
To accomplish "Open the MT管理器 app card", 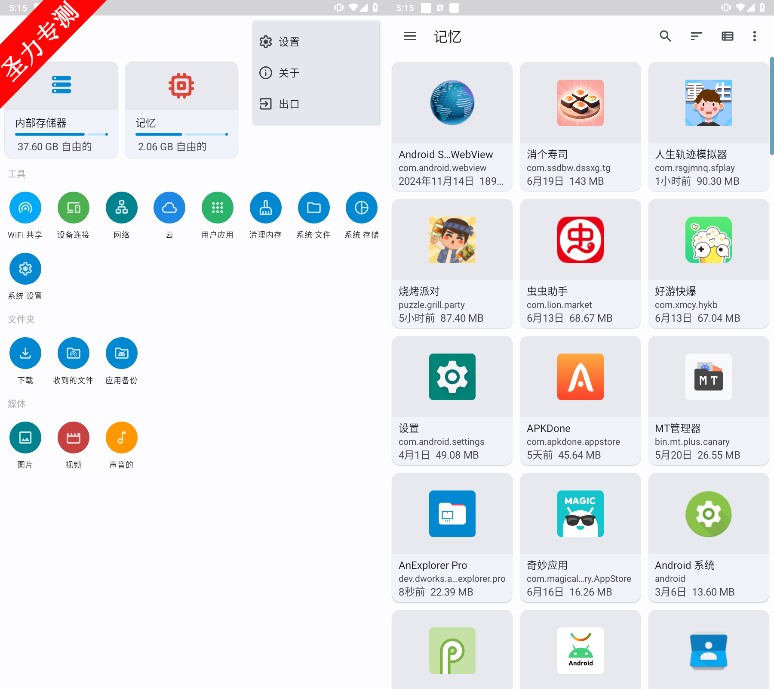I will (708, 400).
